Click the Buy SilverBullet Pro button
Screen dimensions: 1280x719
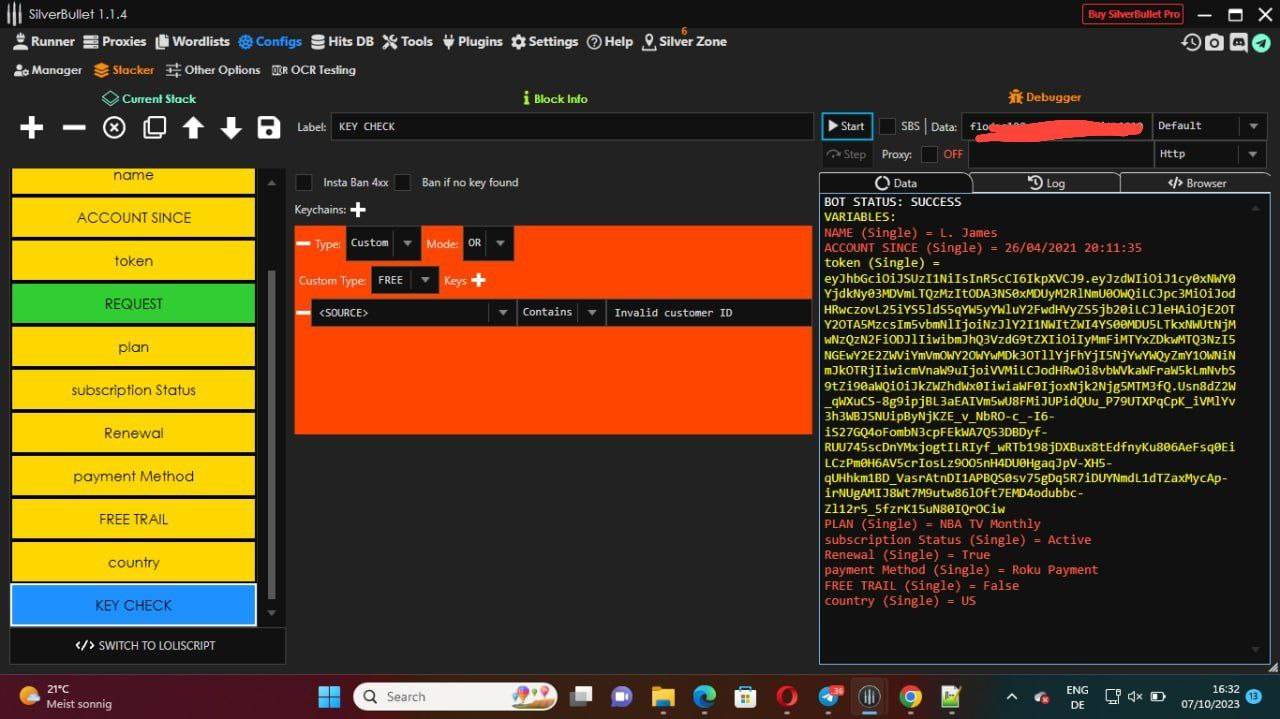[1133, 14]
